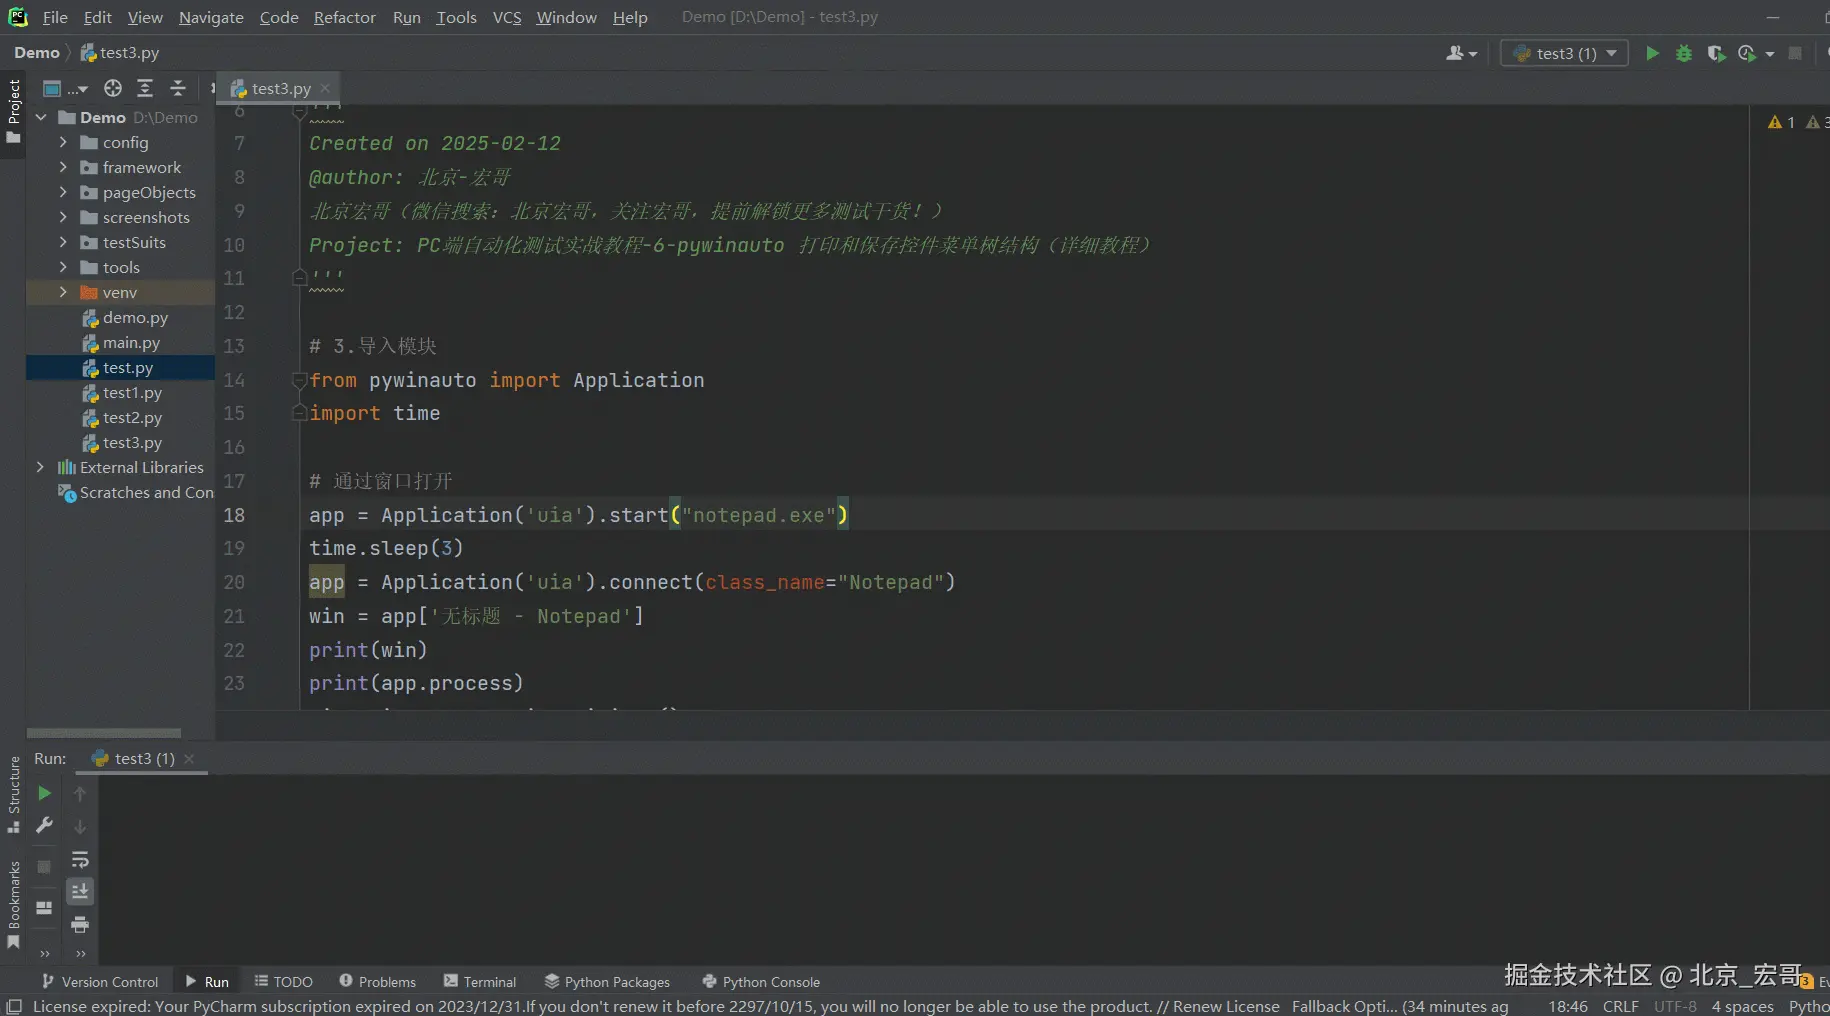Expand the venv folder

pos(63,292)
